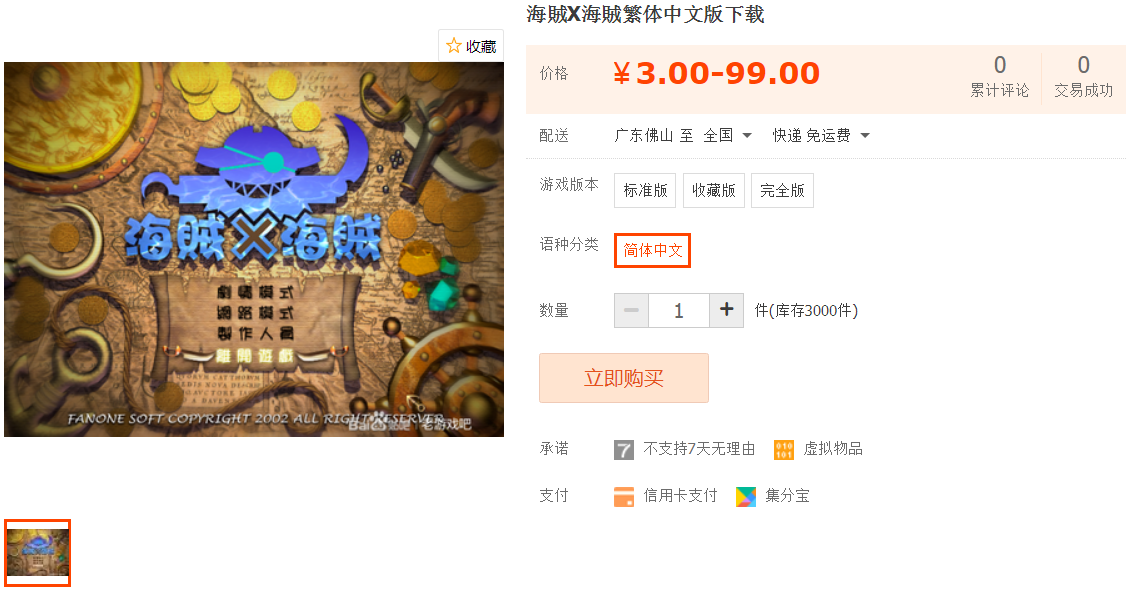Expand the 全国 delivery destination dropdown
Image resolution: width=1129 pixels, height=589 pixels.
pos(728,135)
